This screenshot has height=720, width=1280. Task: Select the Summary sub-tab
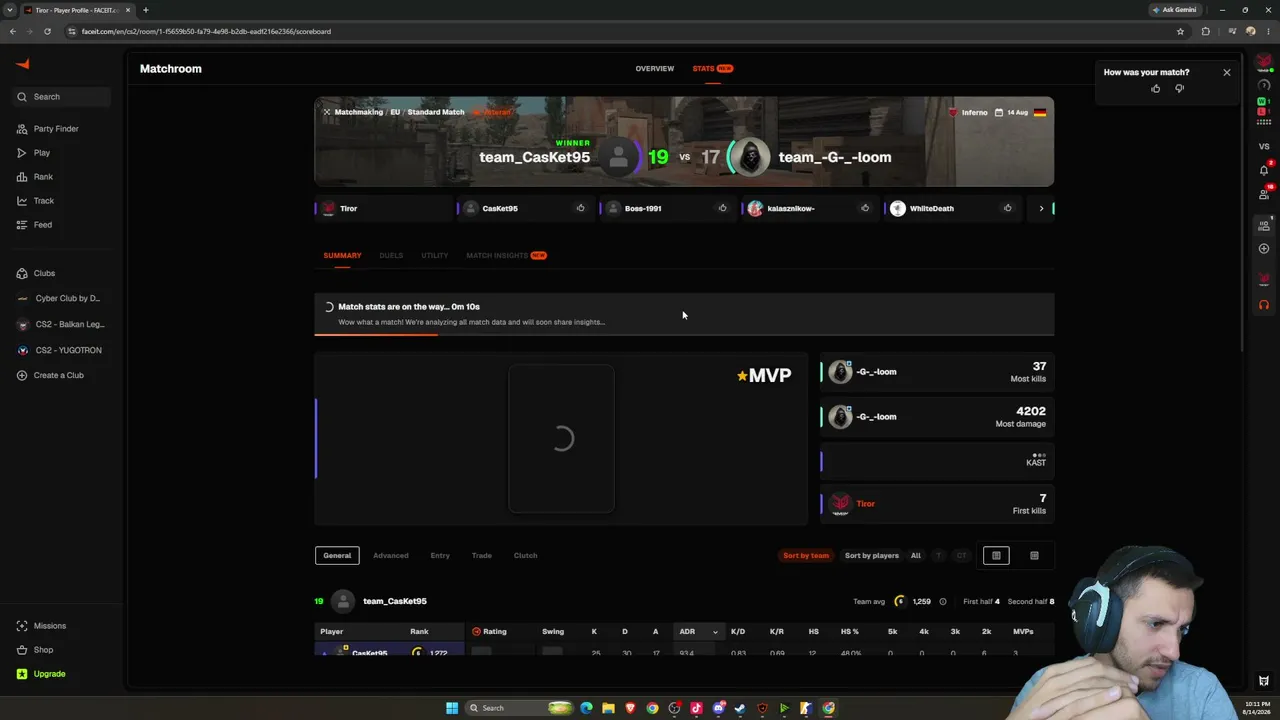[x=342, y=255]
